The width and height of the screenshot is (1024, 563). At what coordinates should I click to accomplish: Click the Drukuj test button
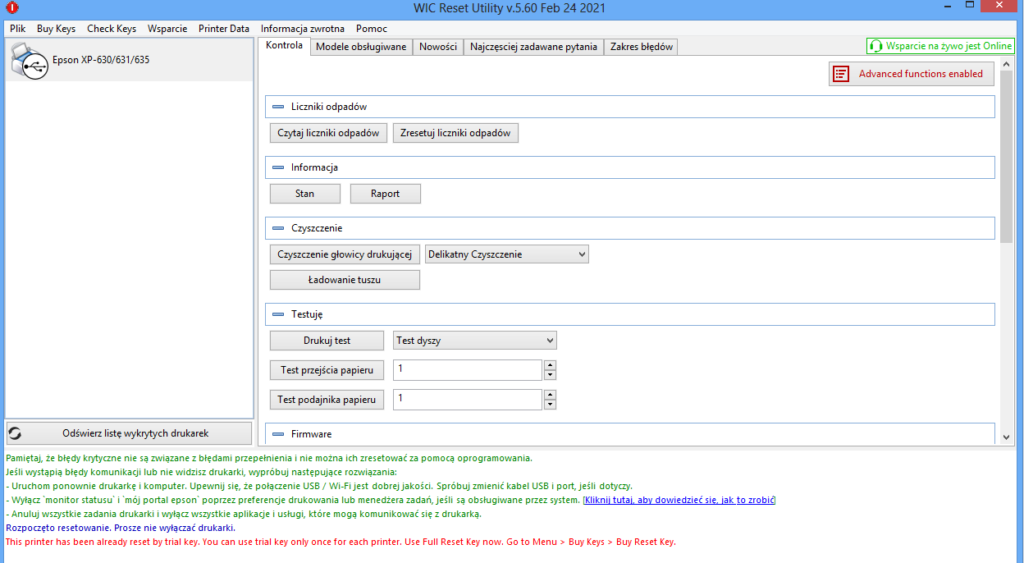327,340
